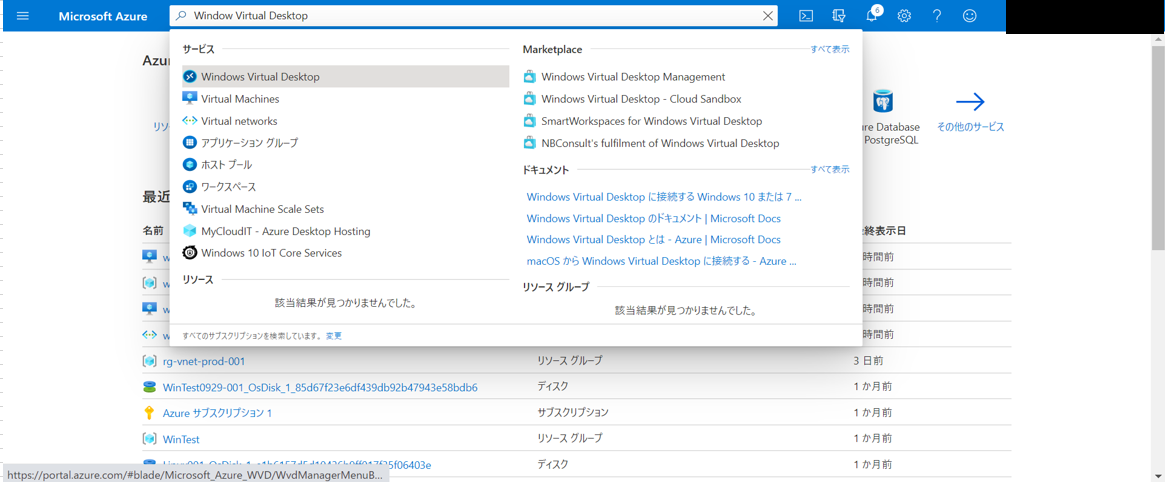Viewport: 1165px width, 482px height.
Task: Open WinTest0929-001_OsDisk disk resource
Action: [319, 387]
